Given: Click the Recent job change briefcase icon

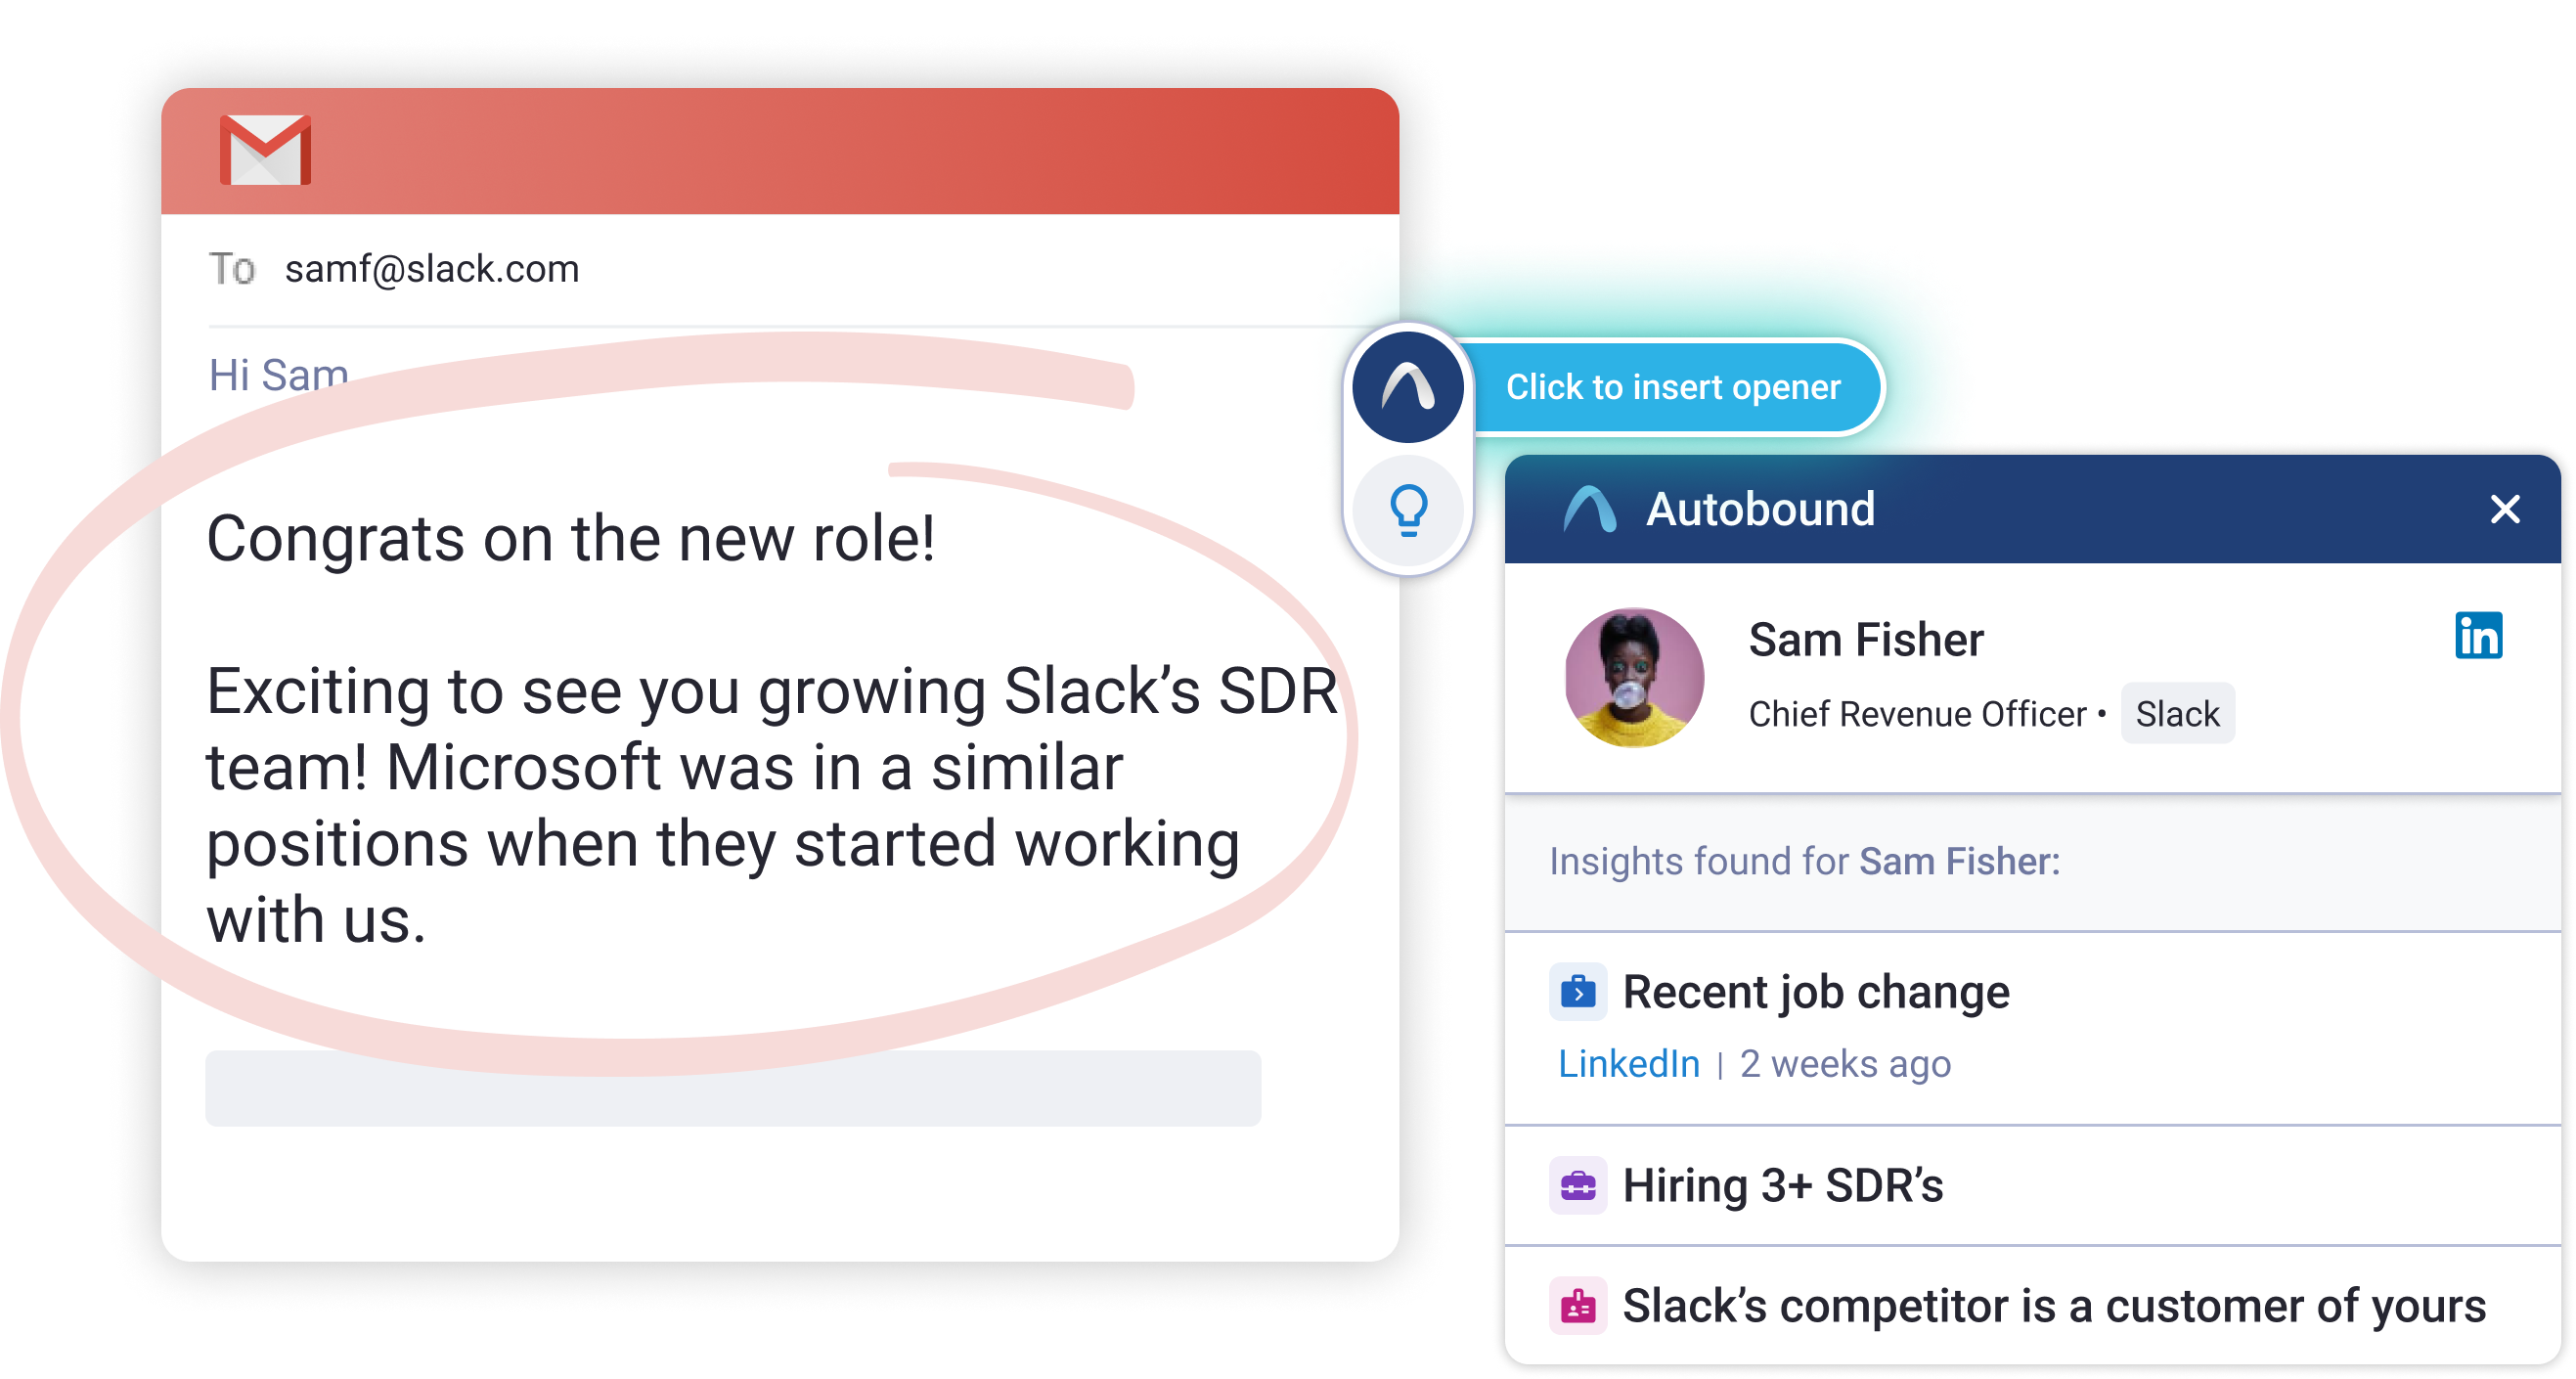Looking at the screenshot, I should (1578, 992).
